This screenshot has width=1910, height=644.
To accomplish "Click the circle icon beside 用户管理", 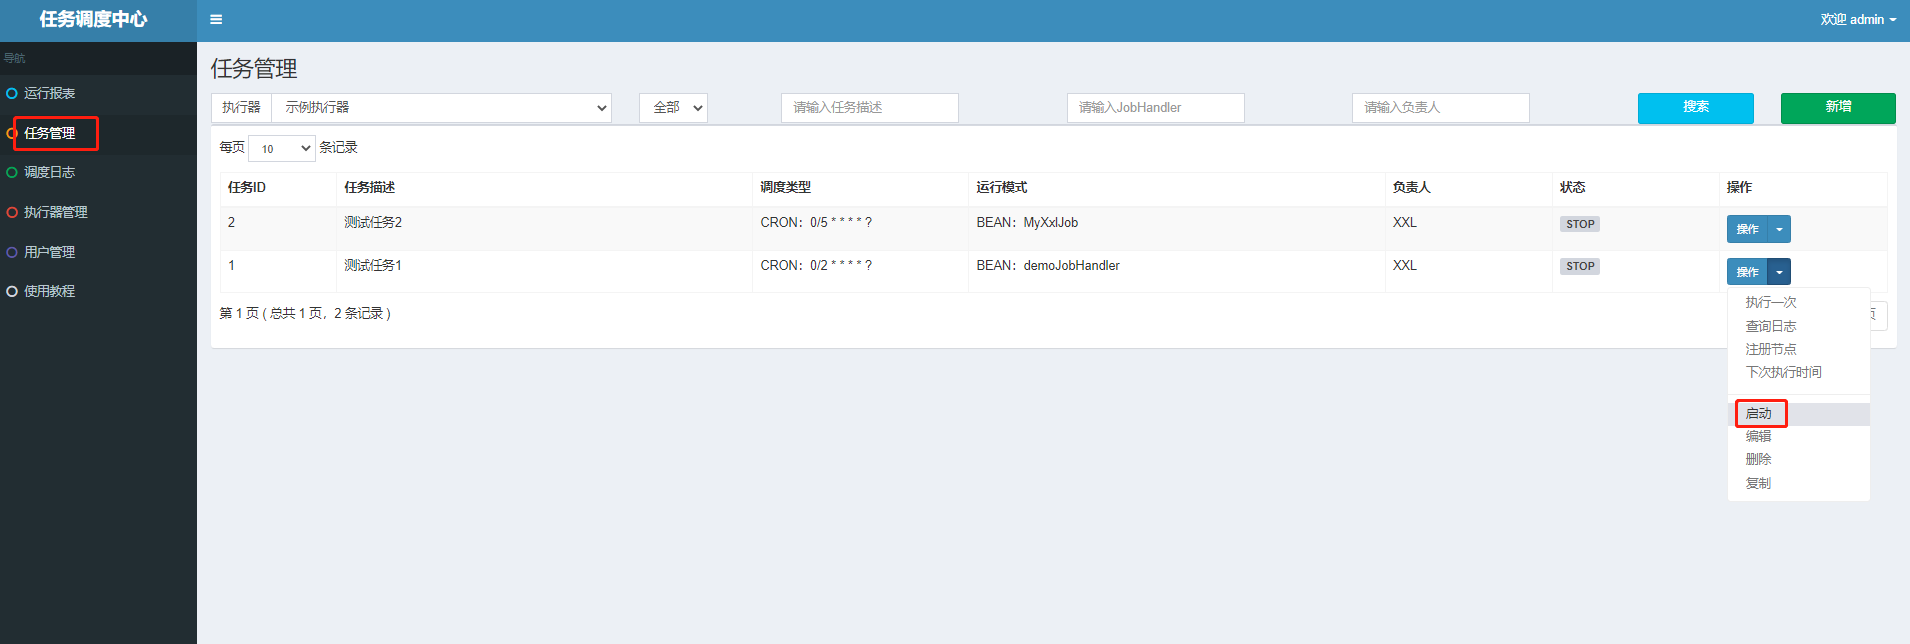I will 12,252.
